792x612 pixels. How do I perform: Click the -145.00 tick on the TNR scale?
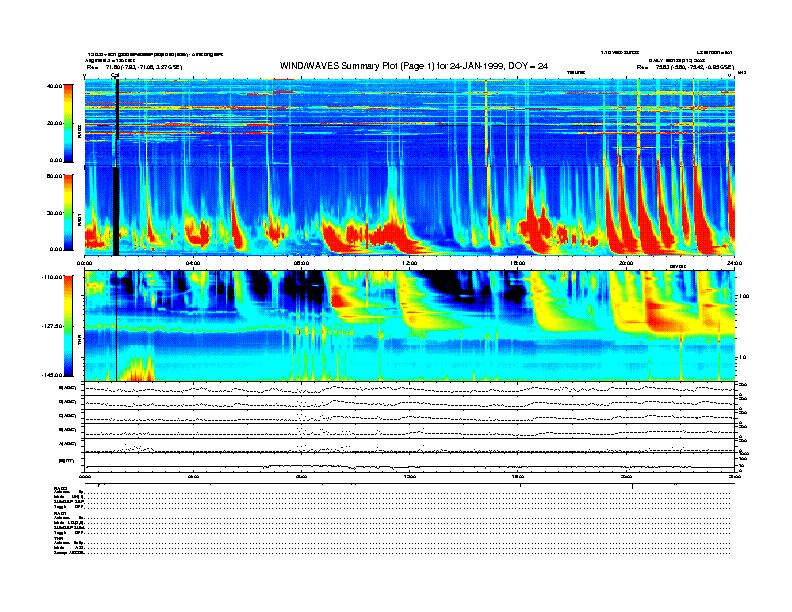click(52, 375)
